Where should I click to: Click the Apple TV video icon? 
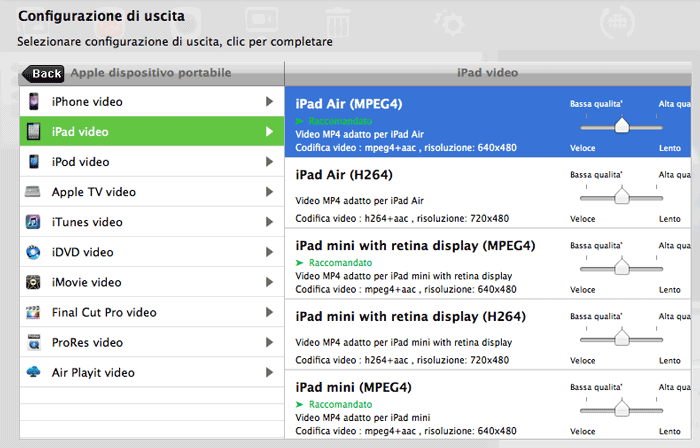coord(33,192)
